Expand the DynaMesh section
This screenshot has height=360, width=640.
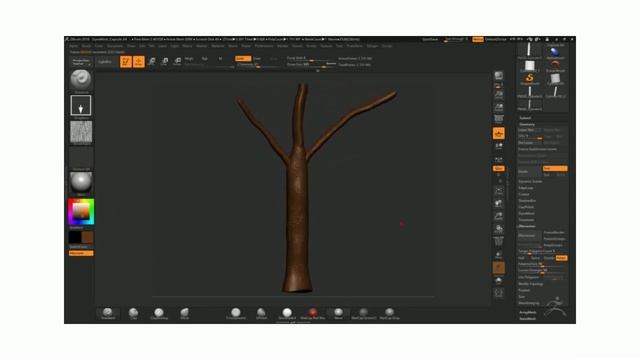527,213
